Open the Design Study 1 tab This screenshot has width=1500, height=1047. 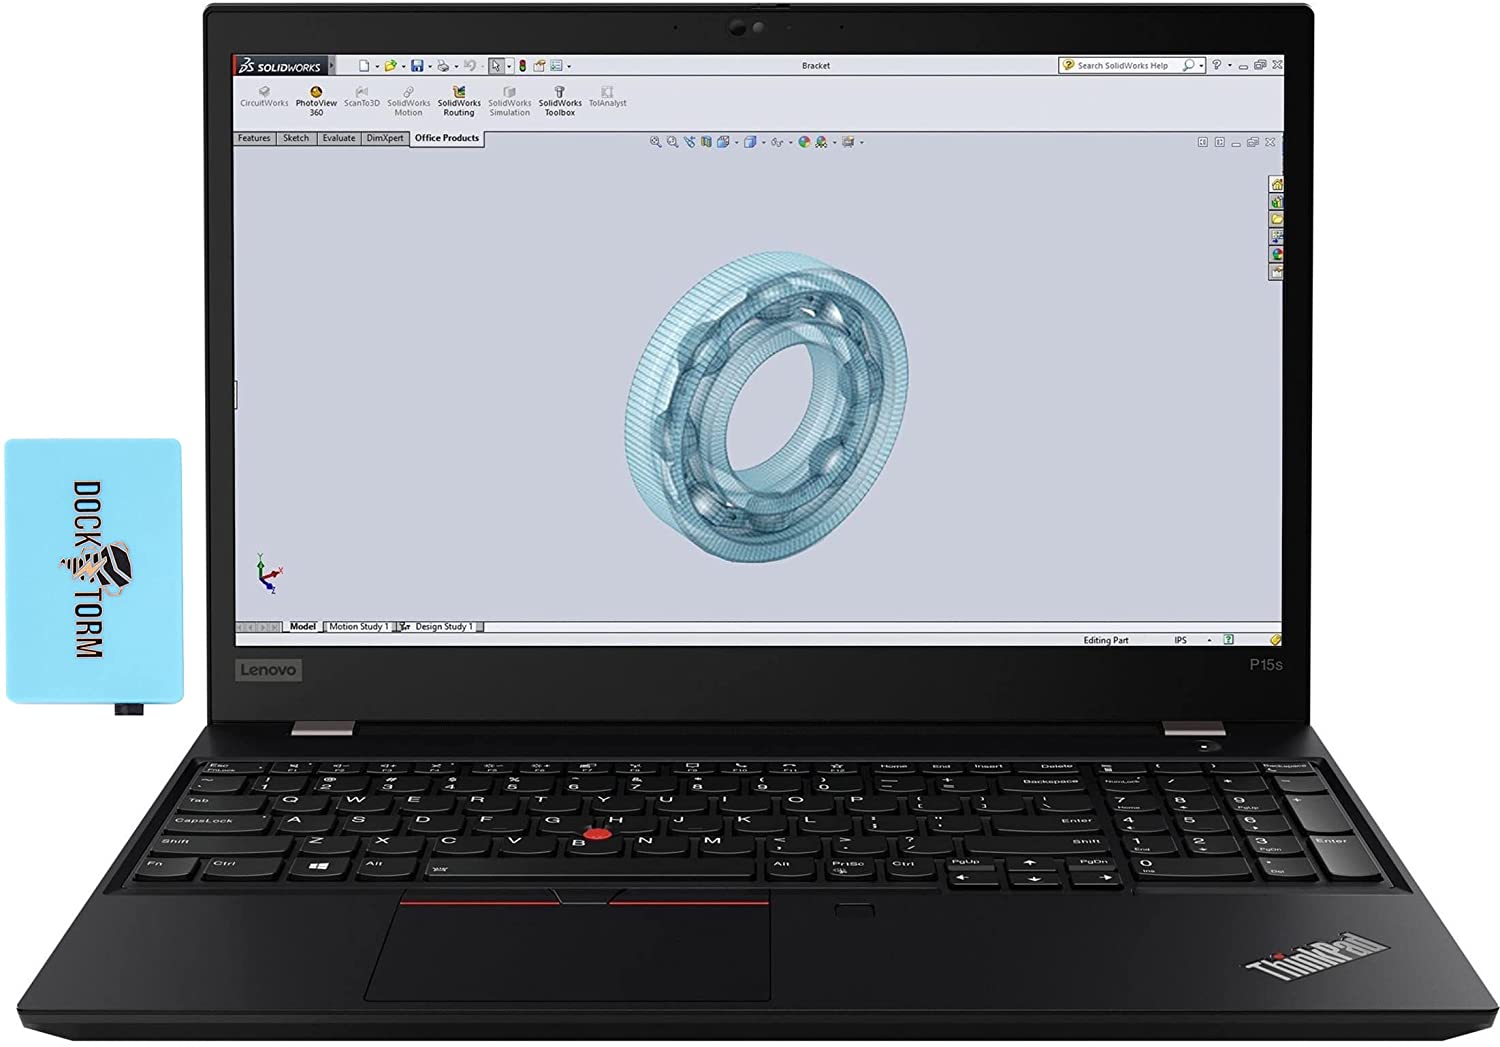click(439, 627)
